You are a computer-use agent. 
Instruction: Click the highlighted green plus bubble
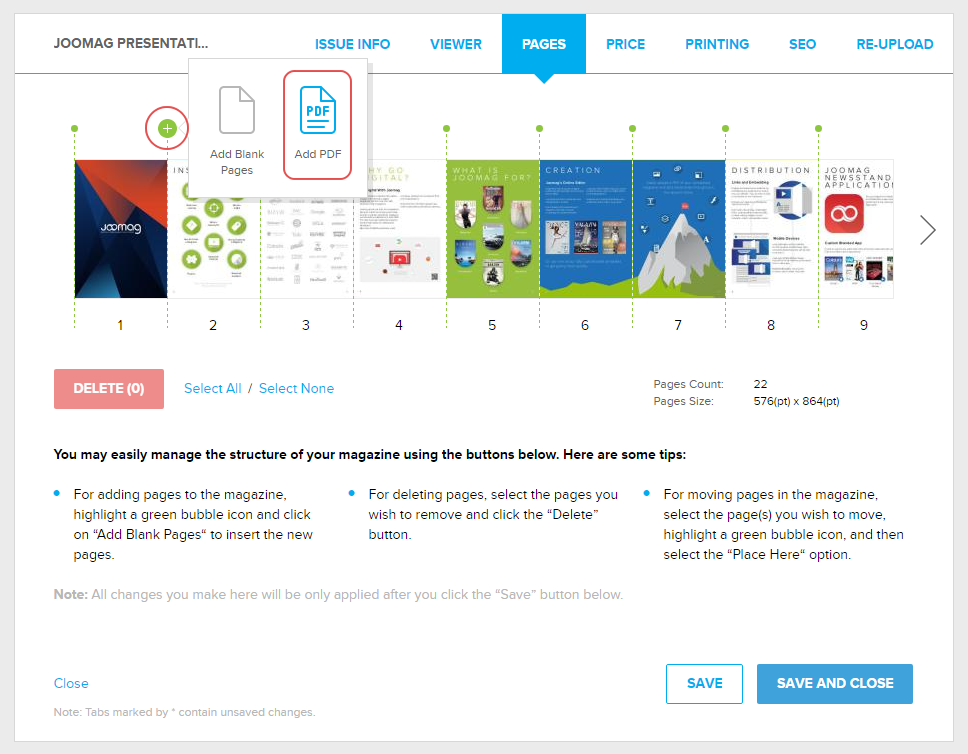[167, 128]
